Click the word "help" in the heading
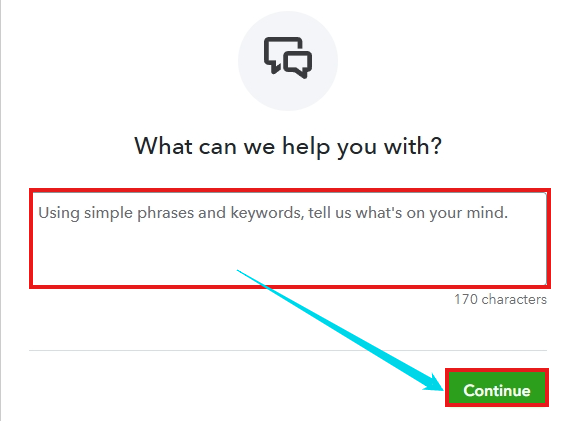This screenshot has height=421, width=573. click(306, 147)
